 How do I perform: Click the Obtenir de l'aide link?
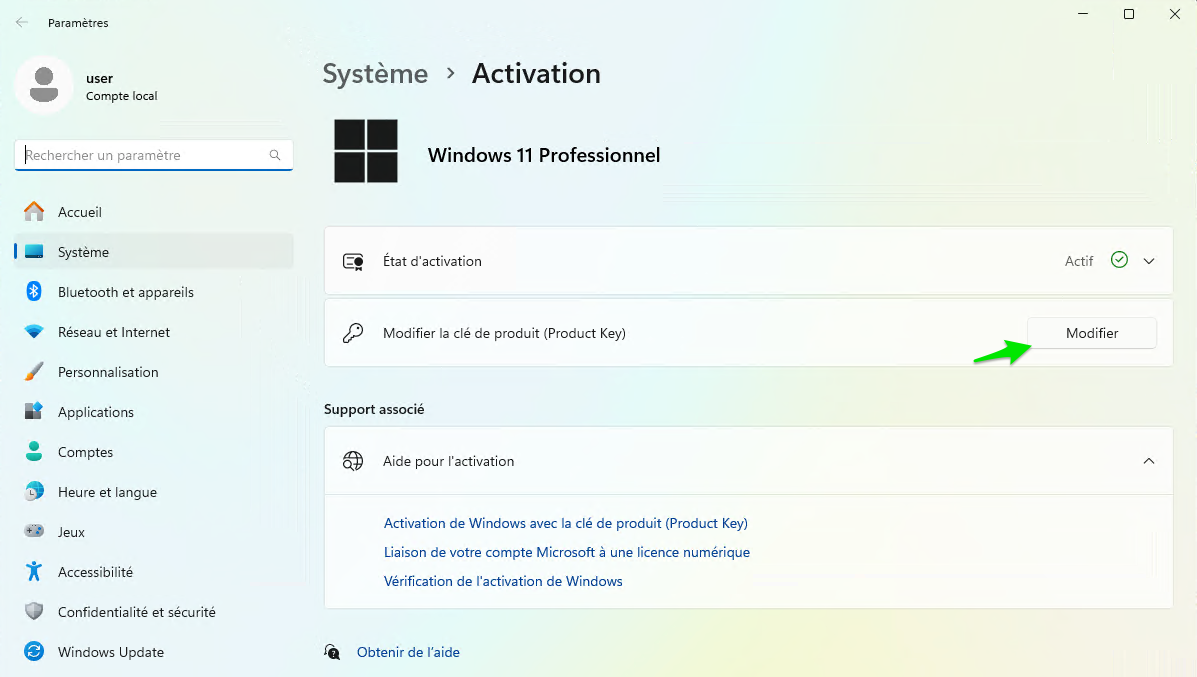[408, 652]
